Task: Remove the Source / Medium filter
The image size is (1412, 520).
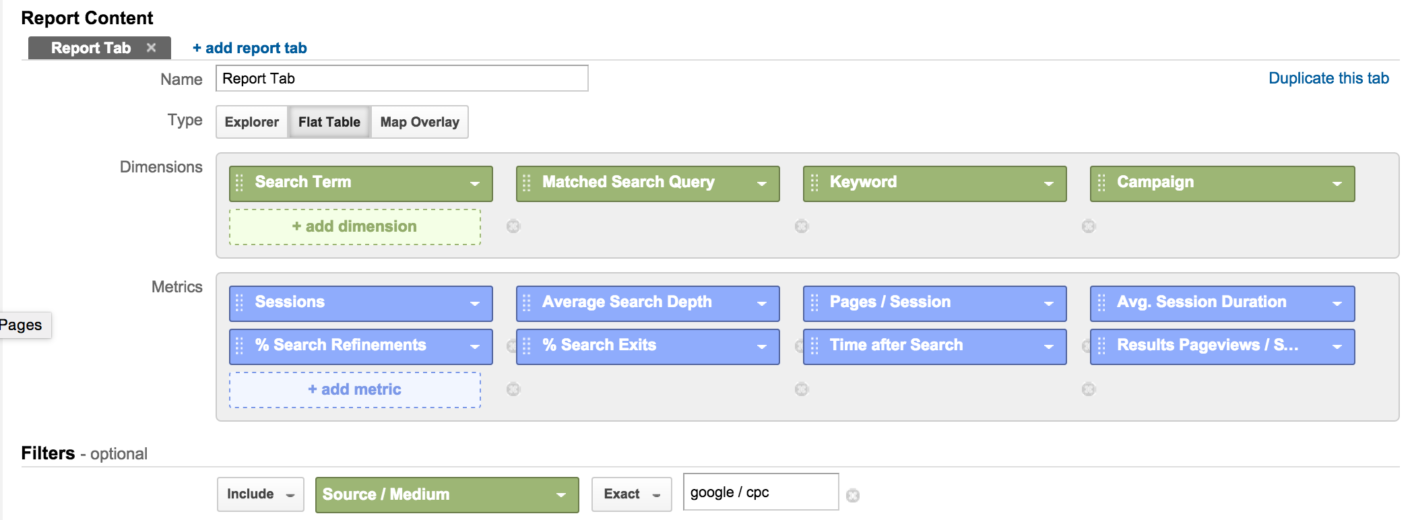Action: pyautogui.click(x=853, y=495)
